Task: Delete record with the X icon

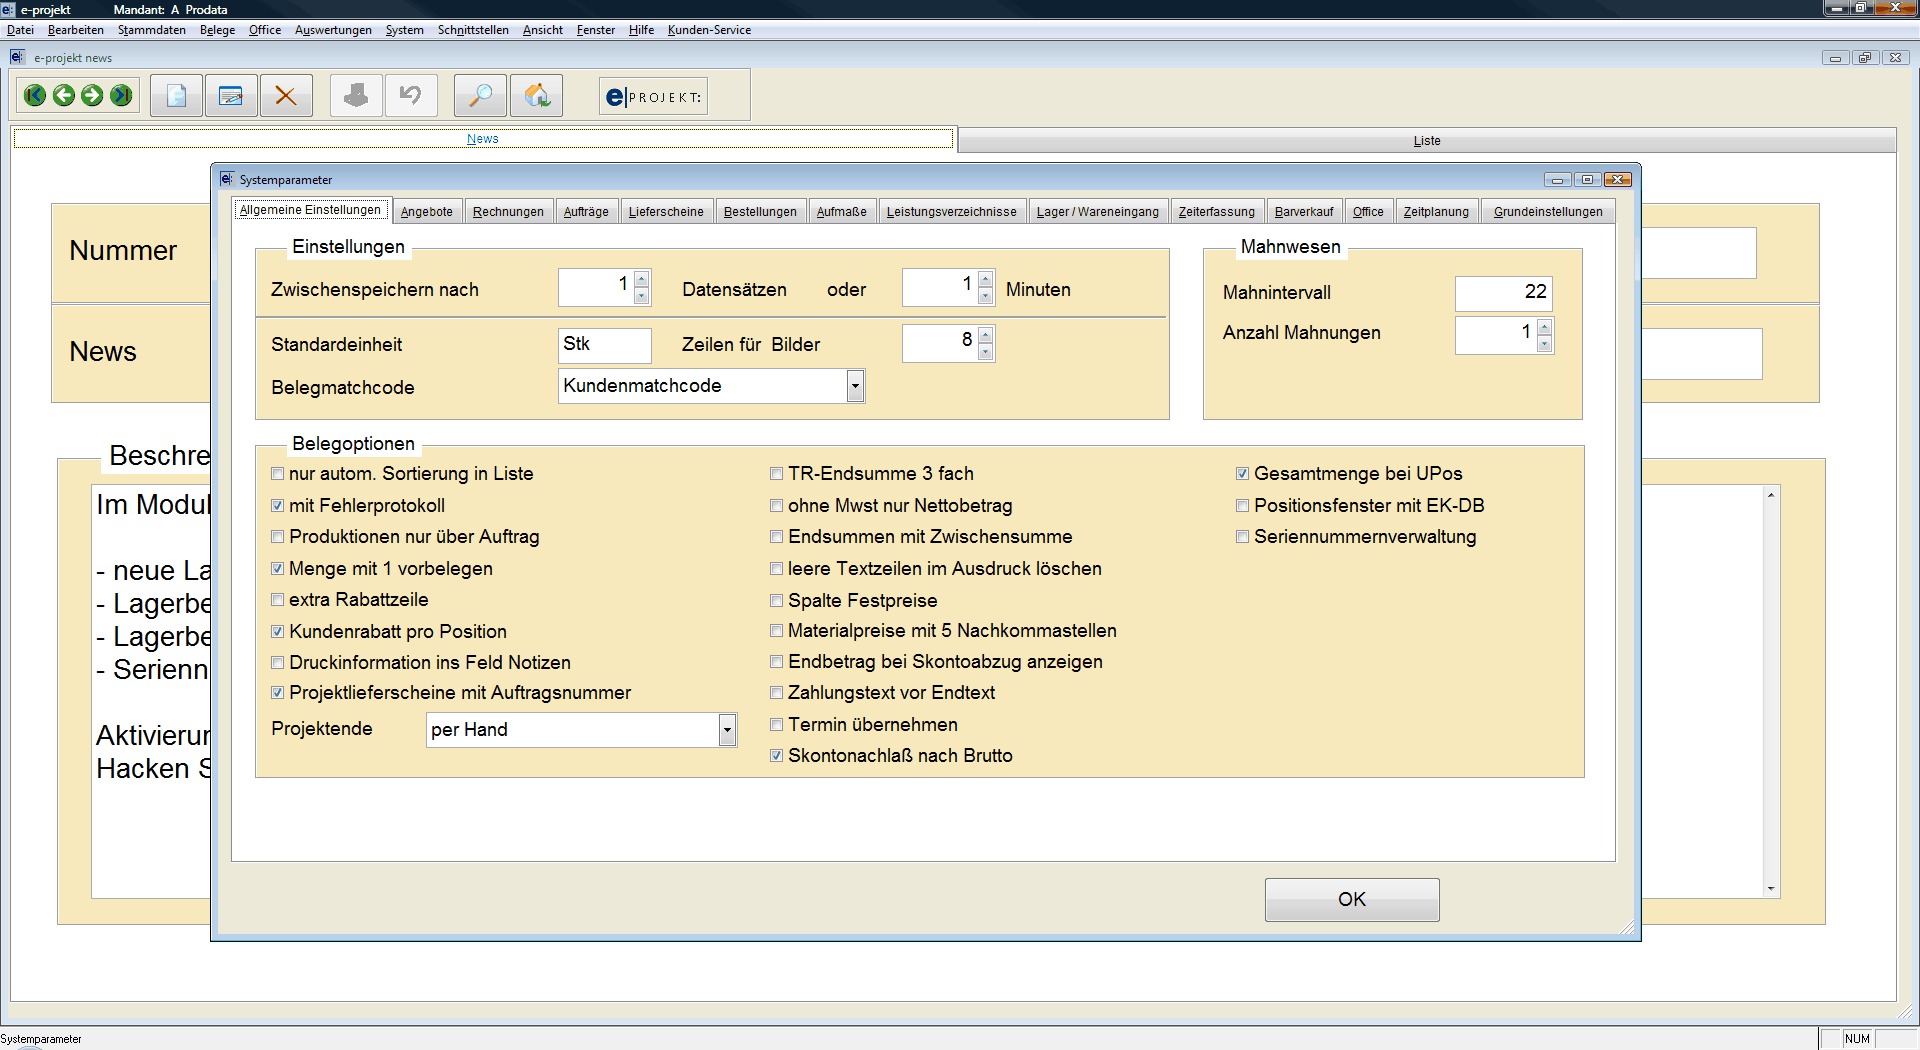Action: pos(286,96)
